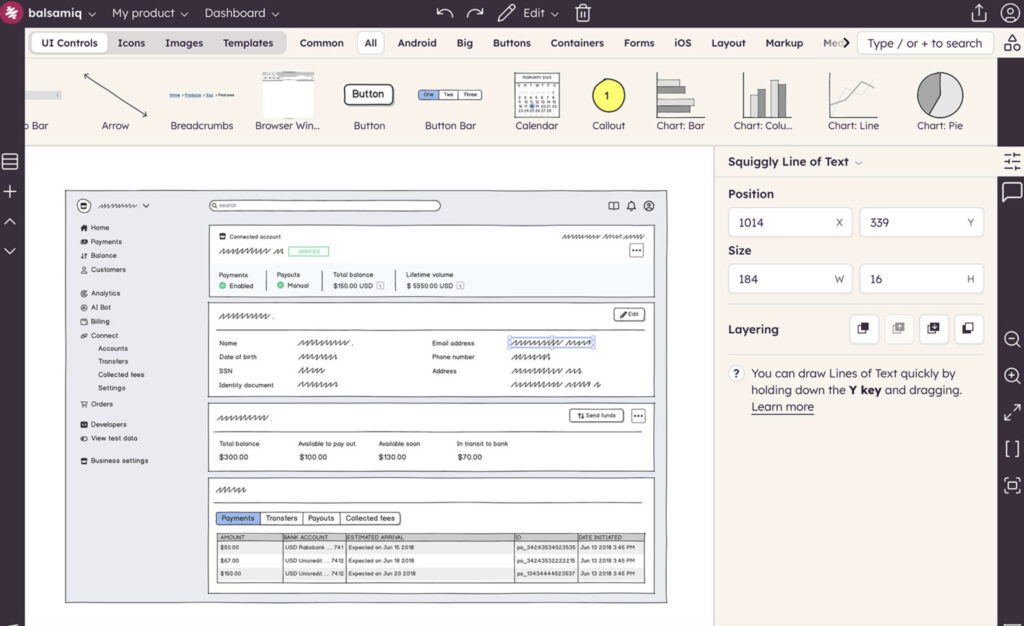This screenshot has height=626, width=1024.
Task: Switch to the Icons tab
Action: (x=131, y=43)
